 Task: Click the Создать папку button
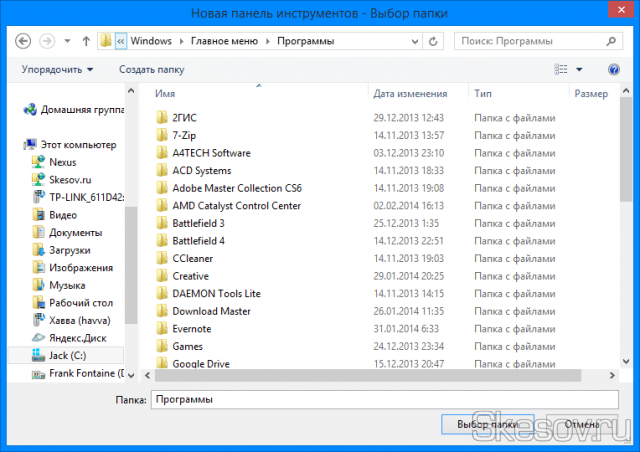(x=151, y=69)
